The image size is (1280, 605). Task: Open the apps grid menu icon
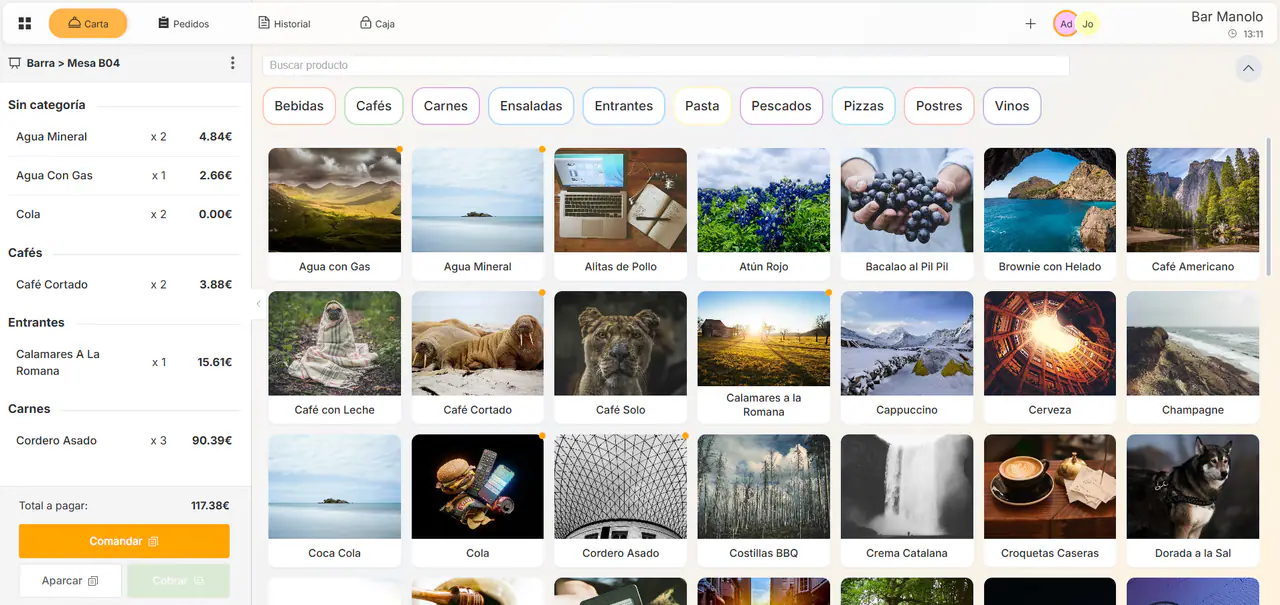25,23
